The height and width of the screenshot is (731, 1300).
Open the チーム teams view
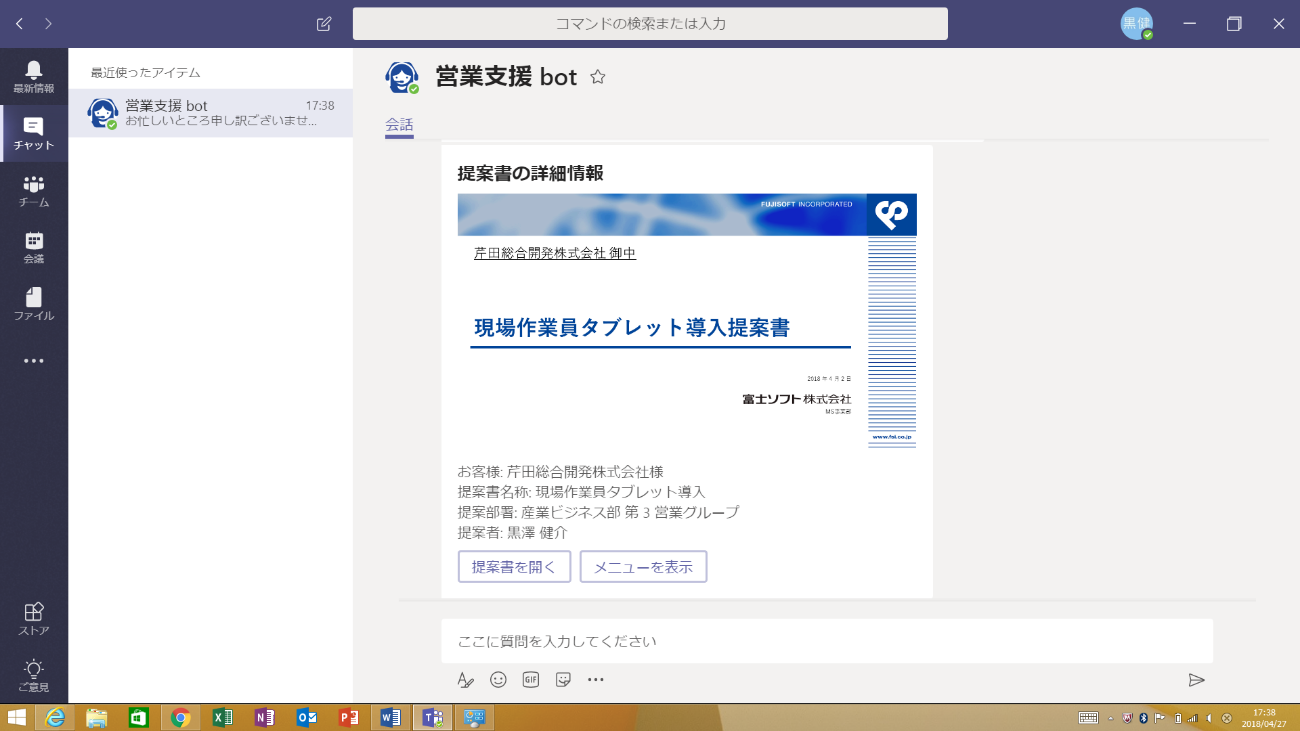click(34, 190)
